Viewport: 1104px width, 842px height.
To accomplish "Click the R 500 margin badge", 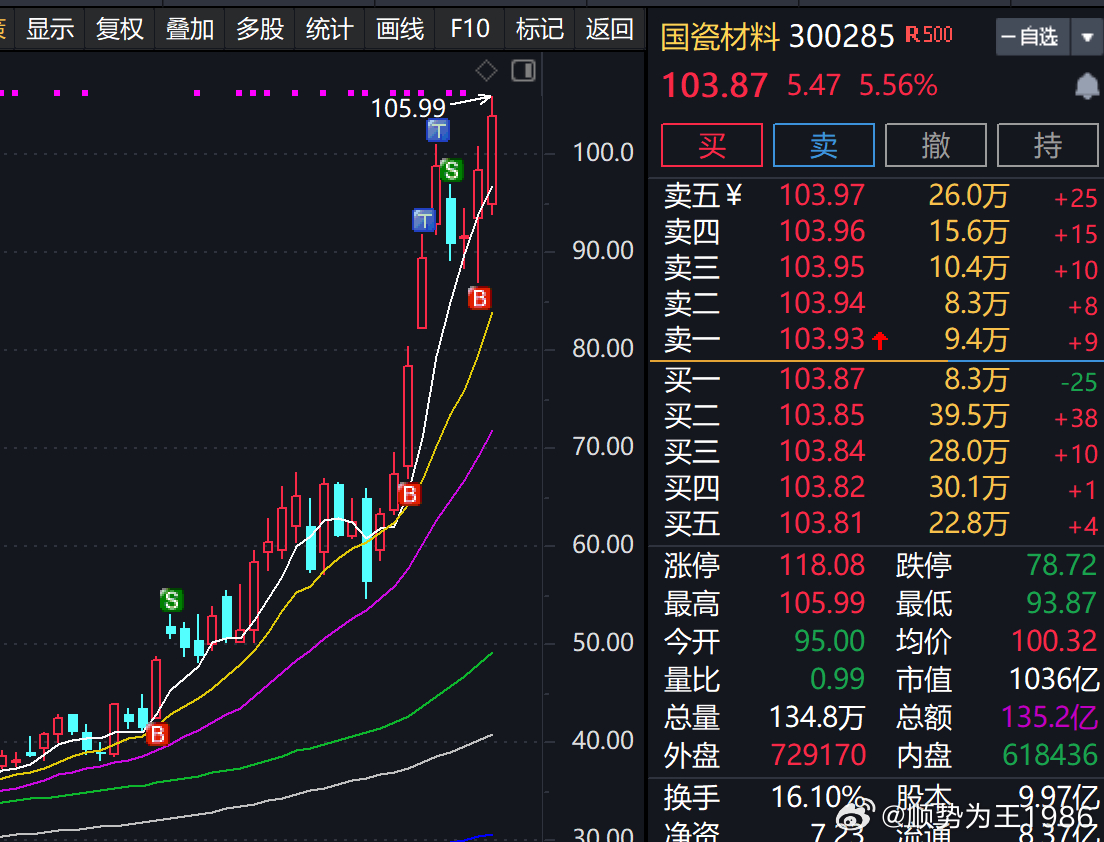I will click(929, 34).
